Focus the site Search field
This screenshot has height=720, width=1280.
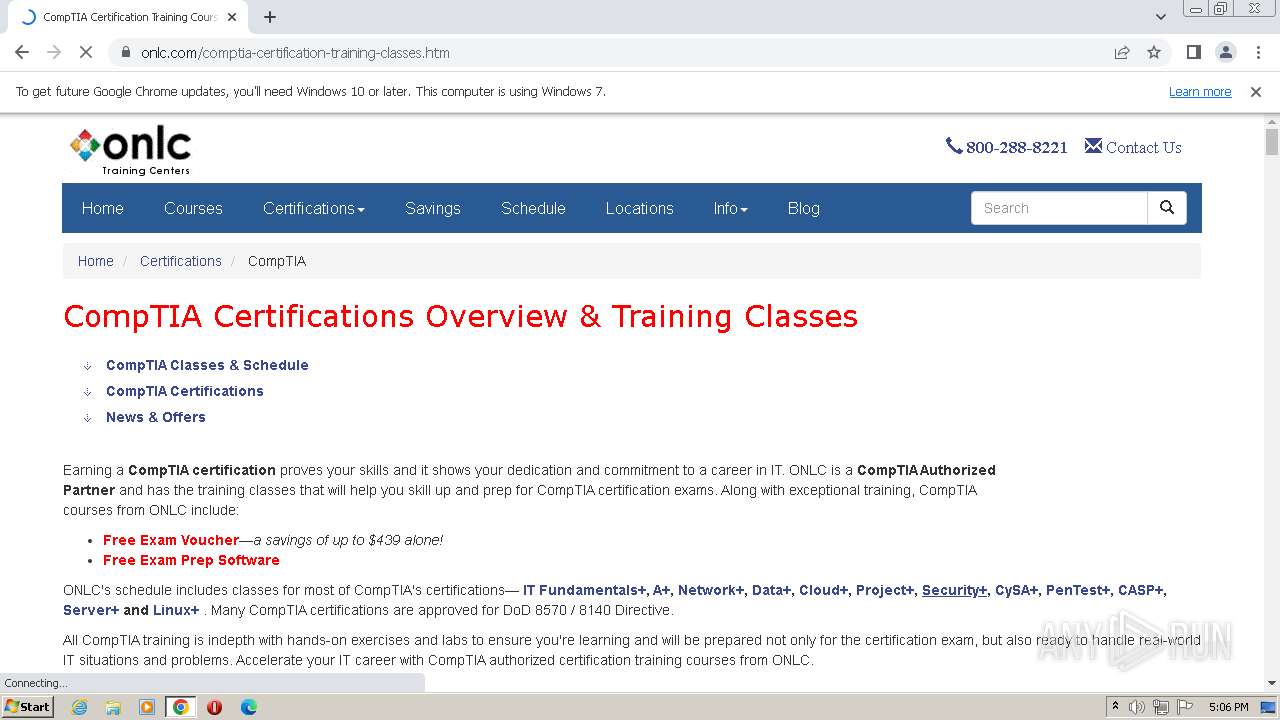click(x=1059, y=208)
